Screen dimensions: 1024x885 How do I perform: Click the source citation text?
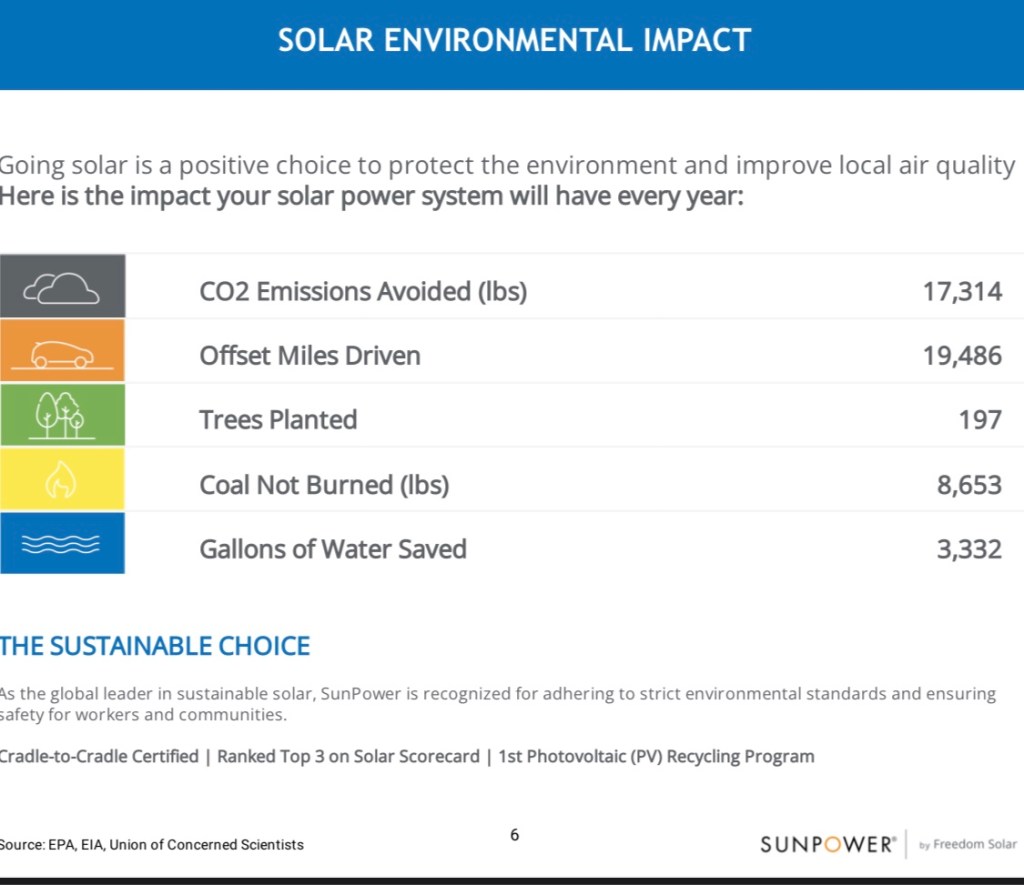pos(151,844)
